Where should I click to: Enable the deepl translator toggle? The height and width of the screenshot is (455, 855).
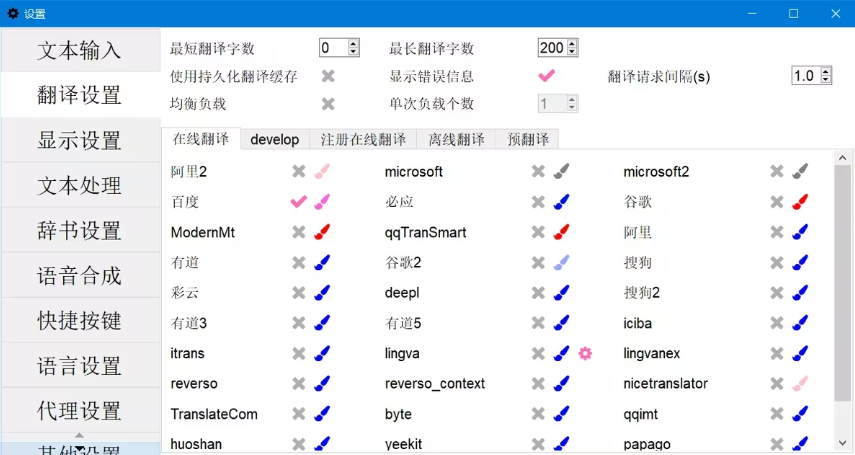point(538,293)
